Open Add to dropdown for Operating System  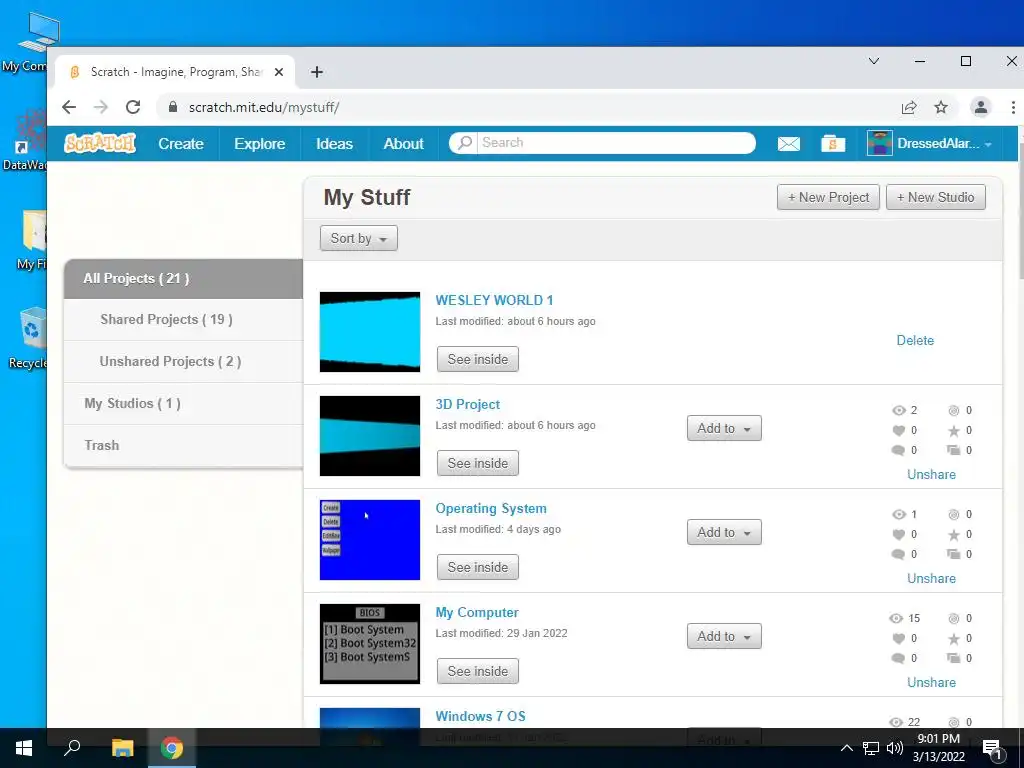[724, 532]
